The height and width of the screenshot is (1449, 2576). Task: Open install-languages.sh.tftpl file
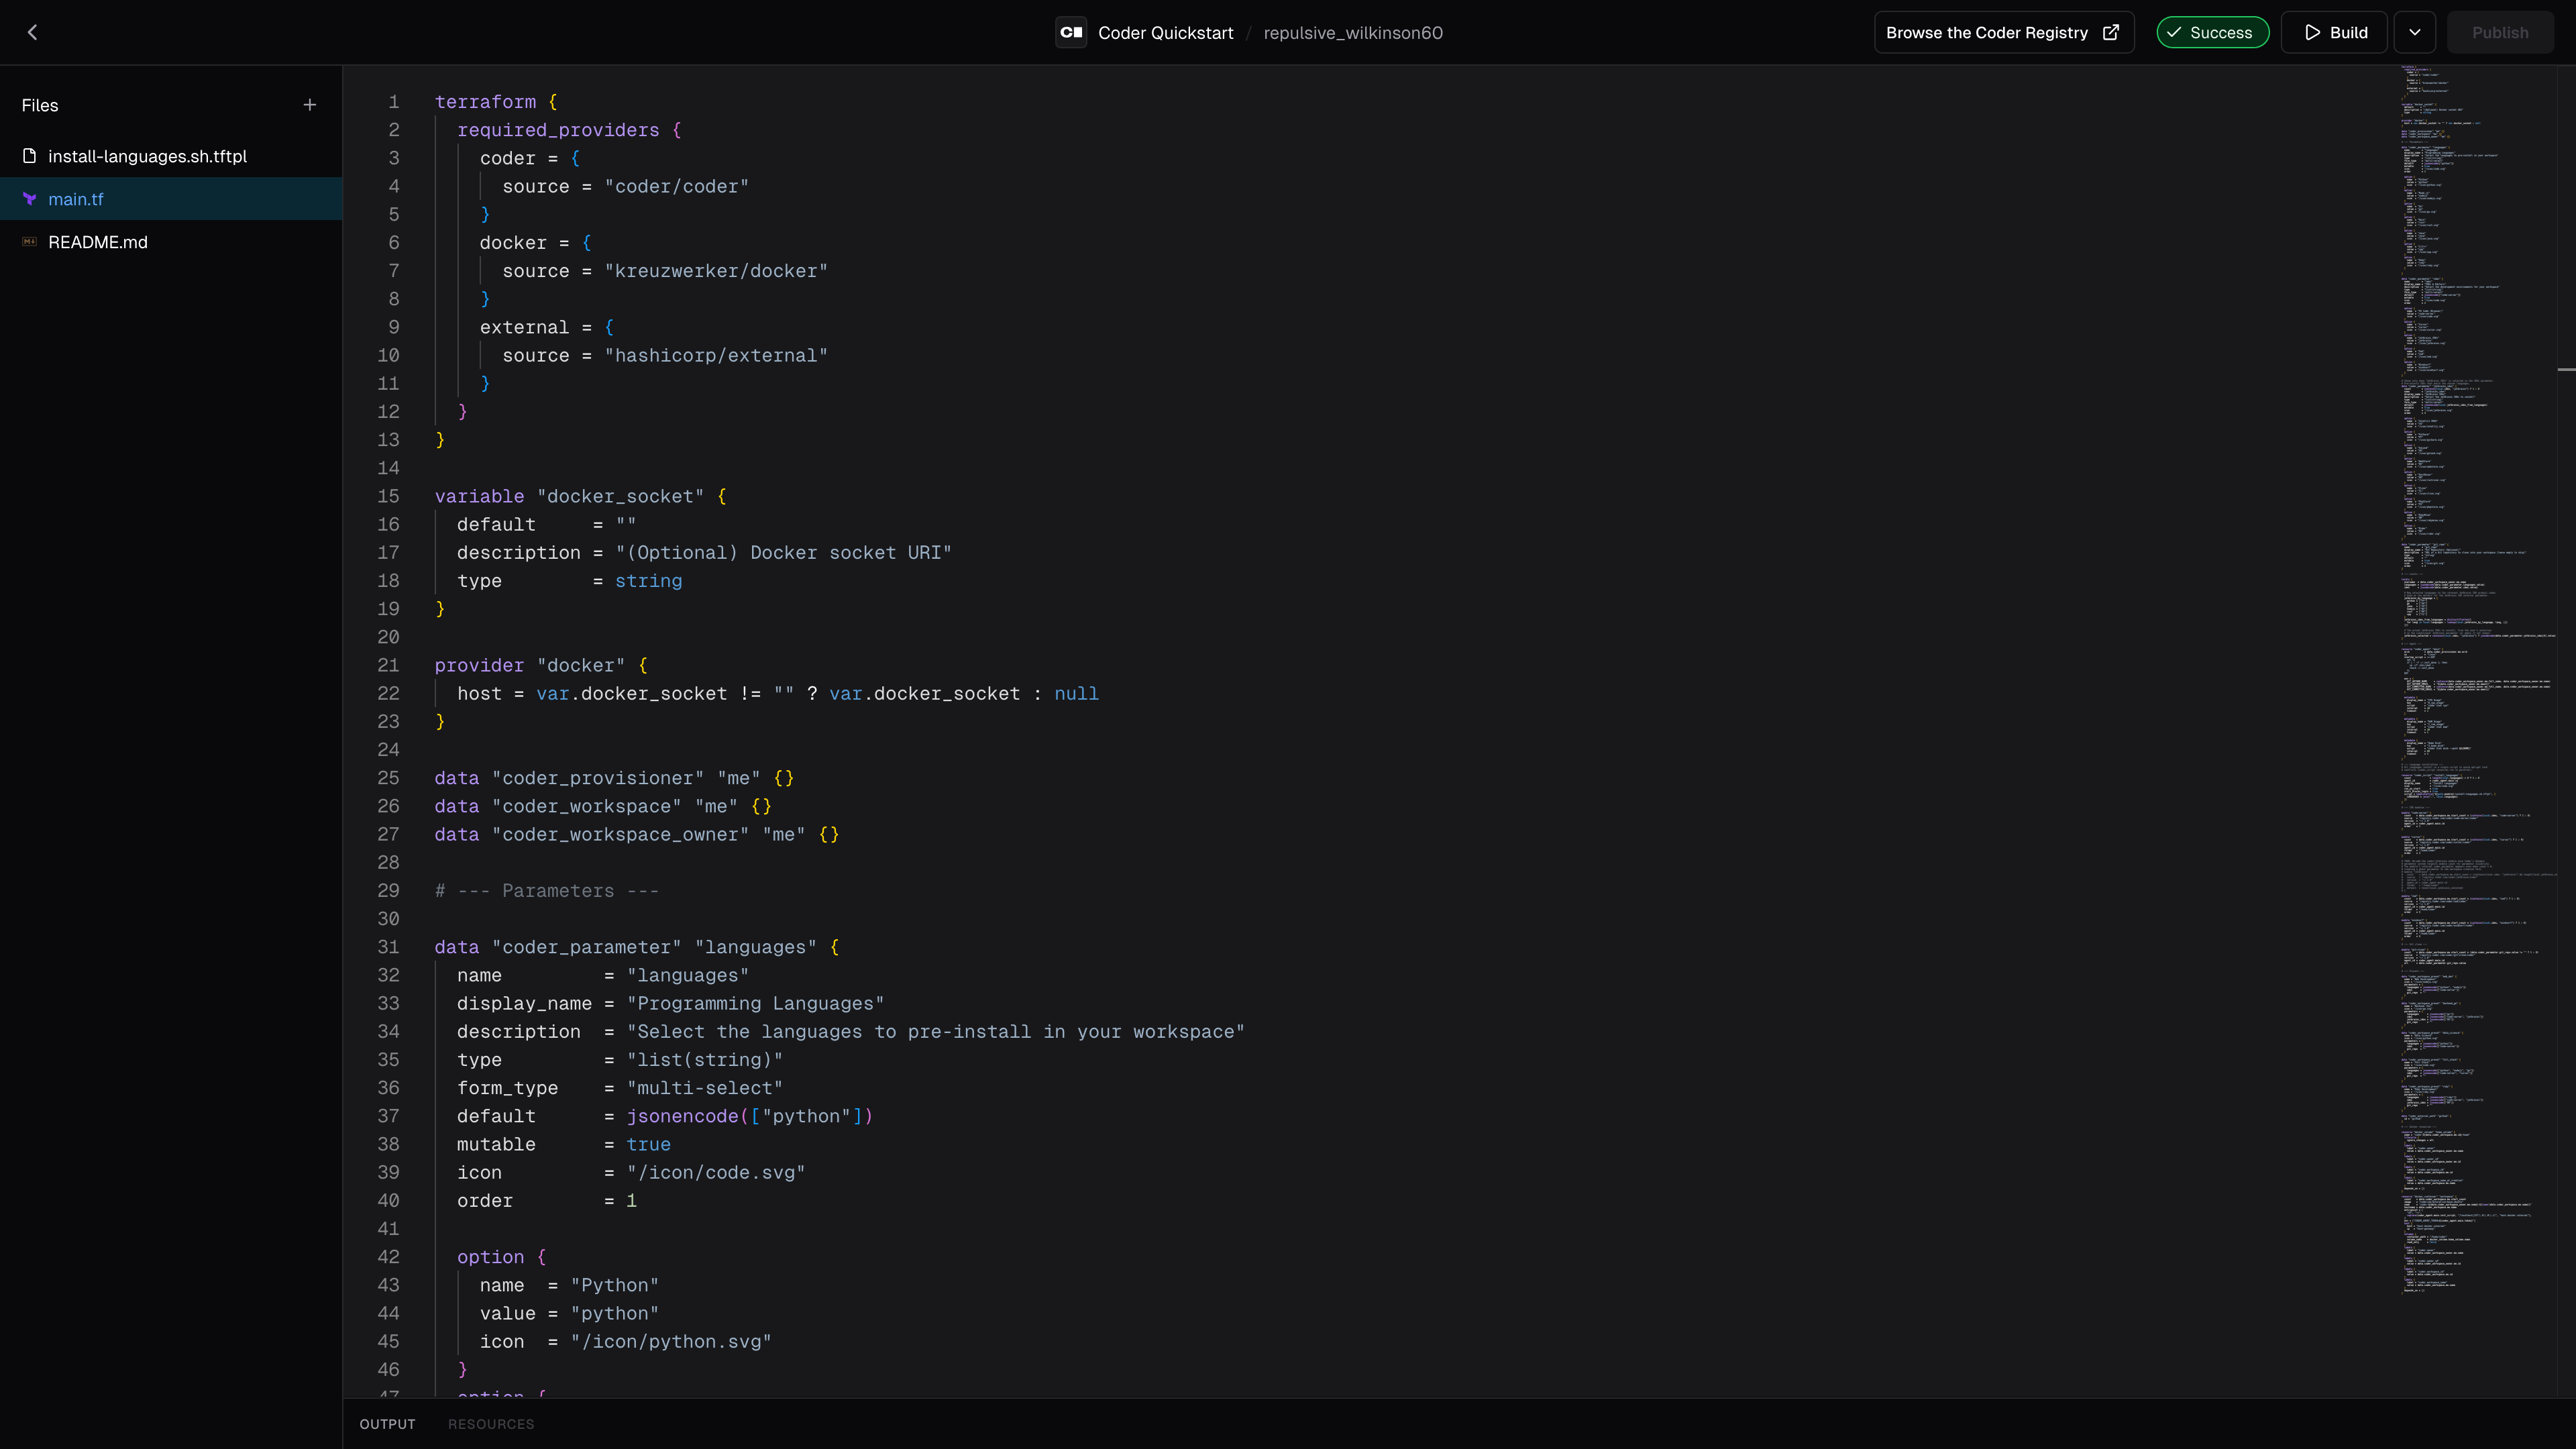click(171, 156)
